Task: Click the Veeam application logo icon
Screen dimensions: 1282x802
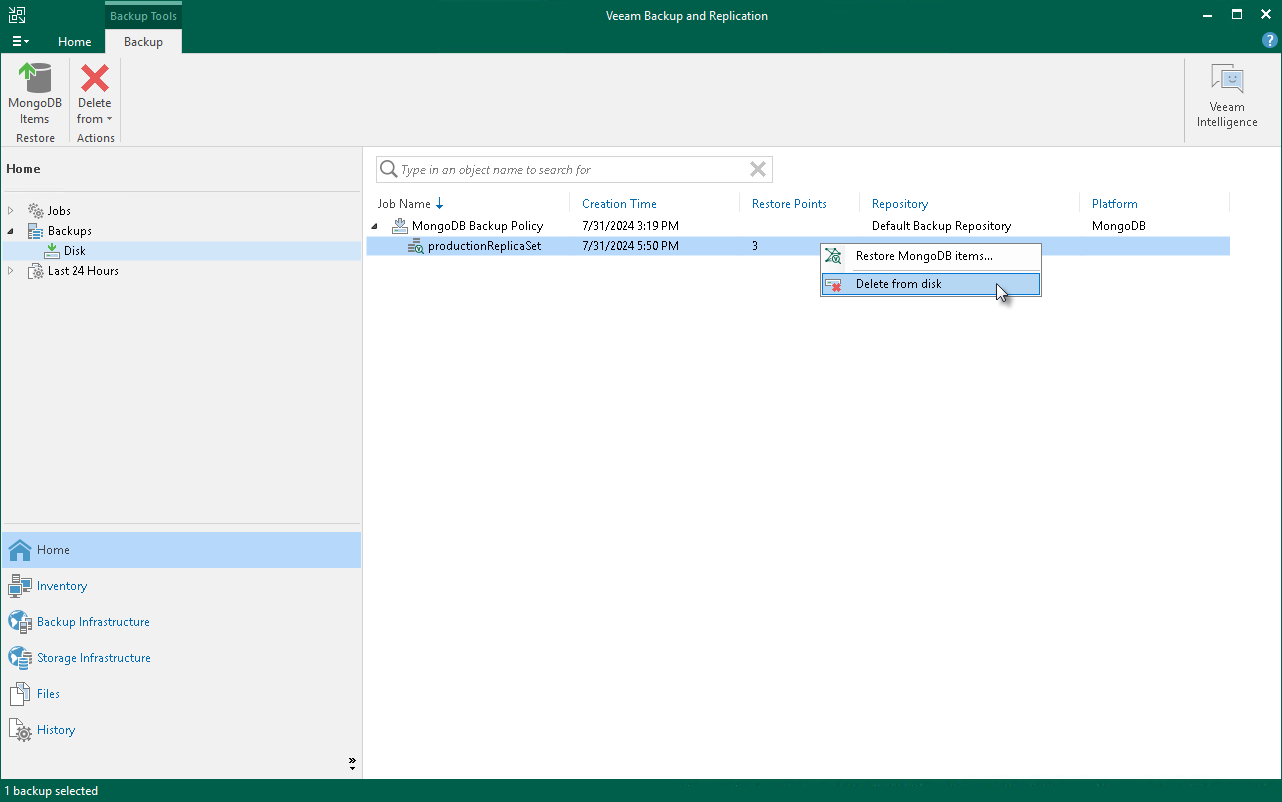Action: [17, 15]
